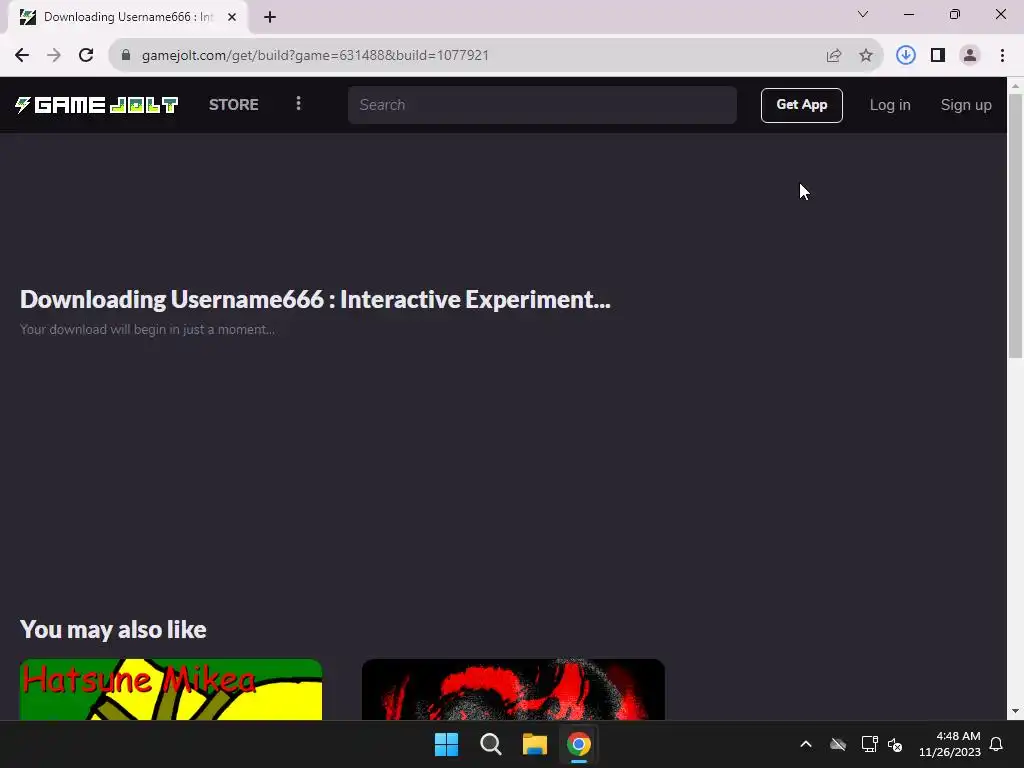The width and height of the screenshot is (1024, 768).
Task: Click the Chrome taskbar icon
Action: 579,744
